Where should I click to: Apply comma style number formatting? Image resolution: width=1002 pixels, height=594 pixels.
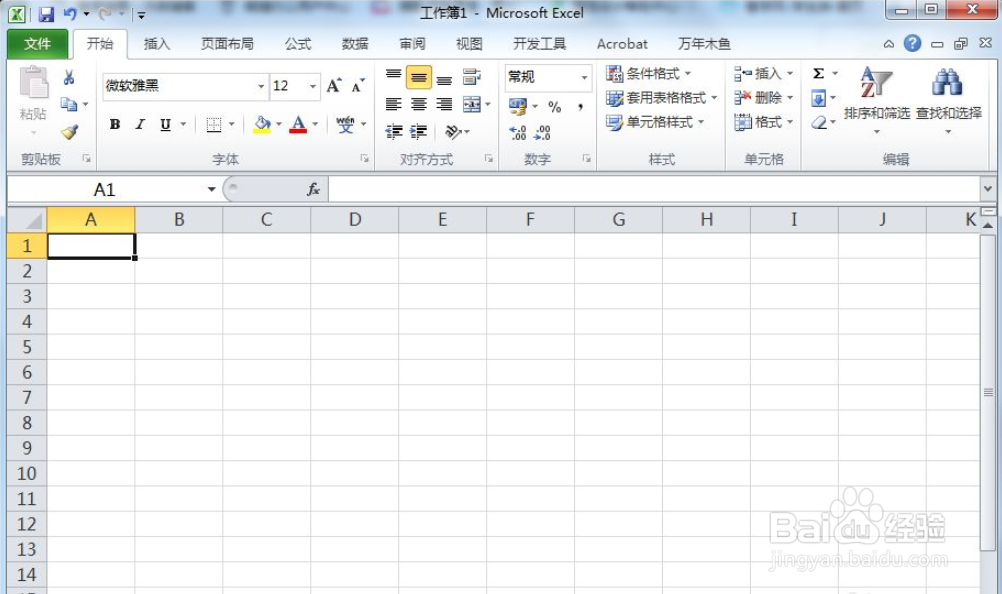[x=580, y=107]
